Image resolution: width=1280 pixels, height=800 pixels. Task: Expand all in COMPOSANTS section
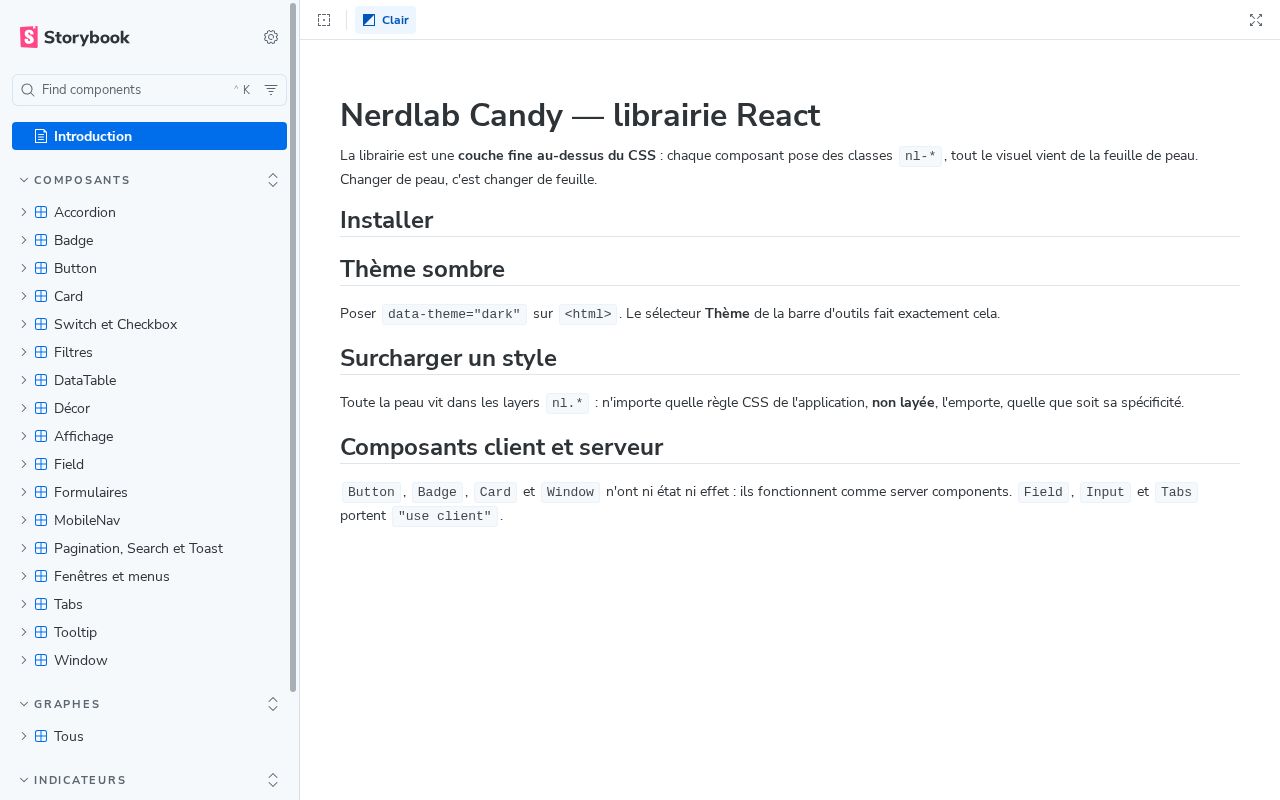273,180
